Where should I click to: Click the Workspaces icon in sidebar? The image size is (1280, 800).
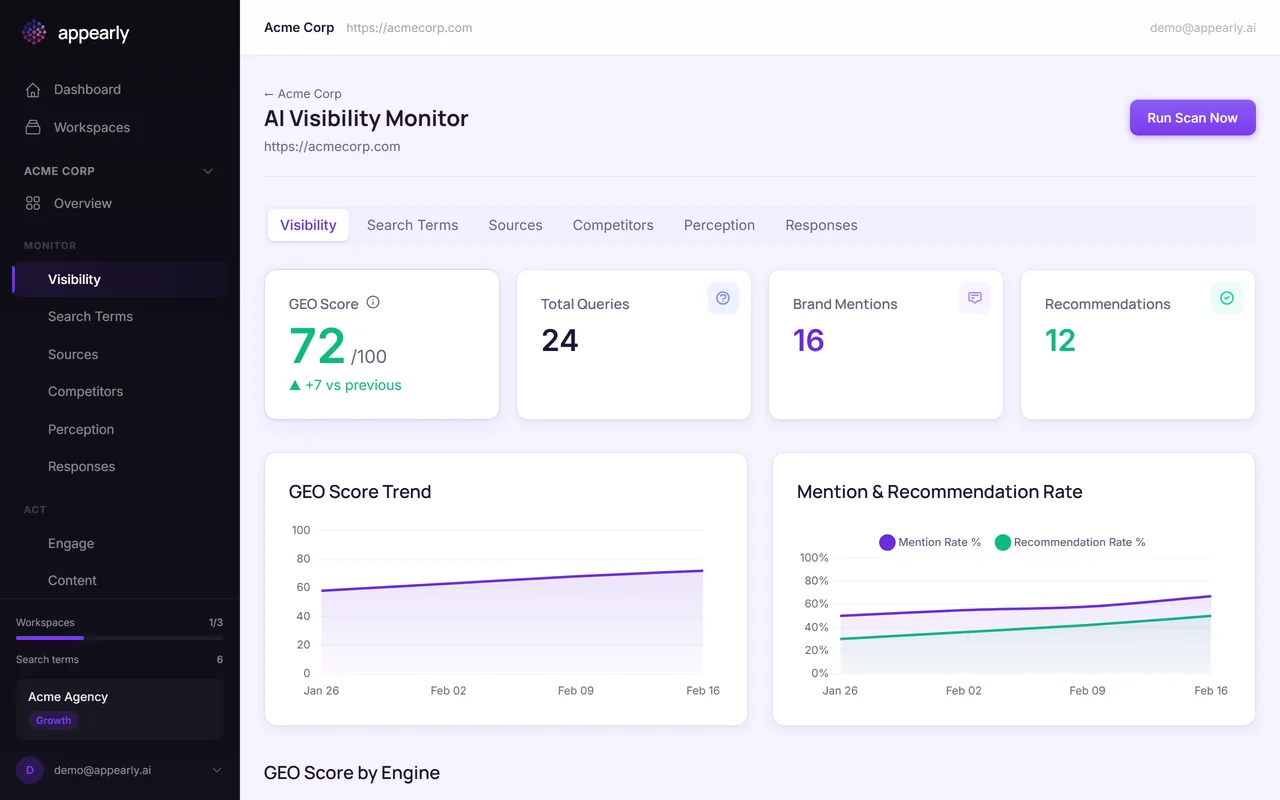click(33, 128)
